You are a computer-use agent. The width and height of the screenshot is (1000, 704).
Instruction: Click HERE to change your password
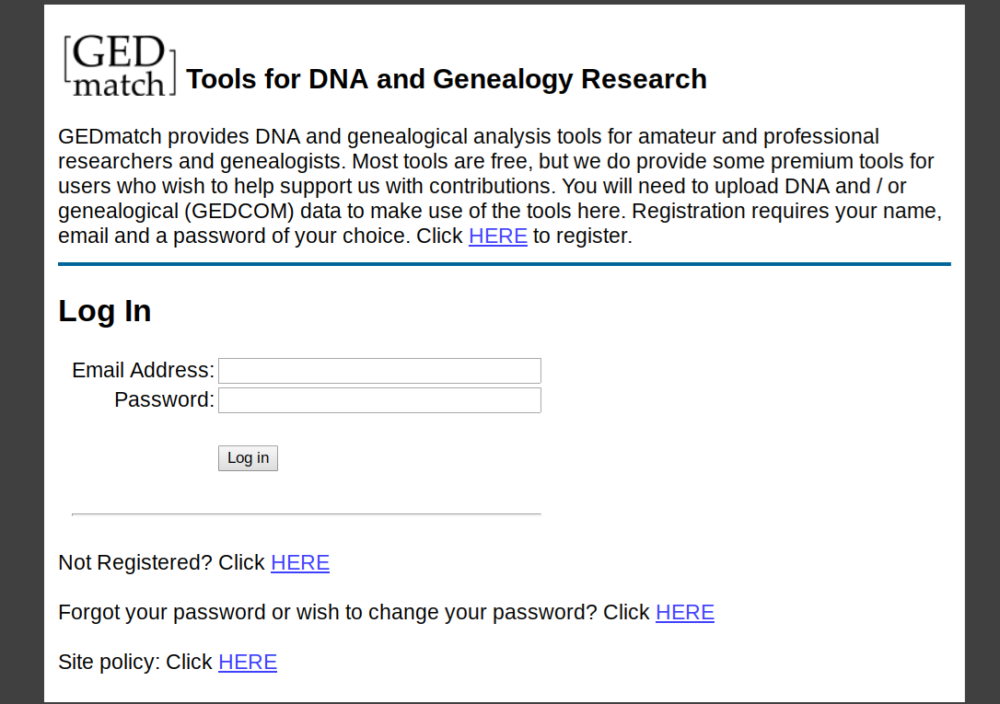coord(684,612)
